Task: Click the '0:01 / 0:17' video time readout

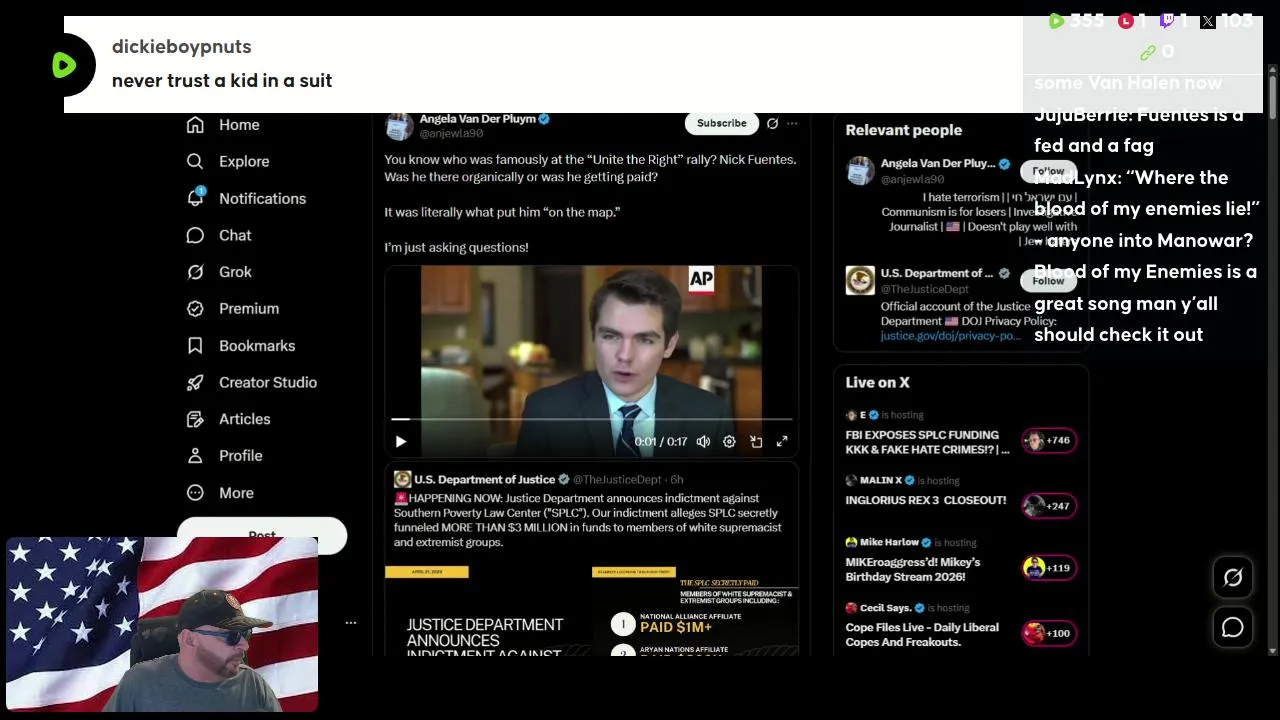Action: pyautogui.click(x=660, y=442)
